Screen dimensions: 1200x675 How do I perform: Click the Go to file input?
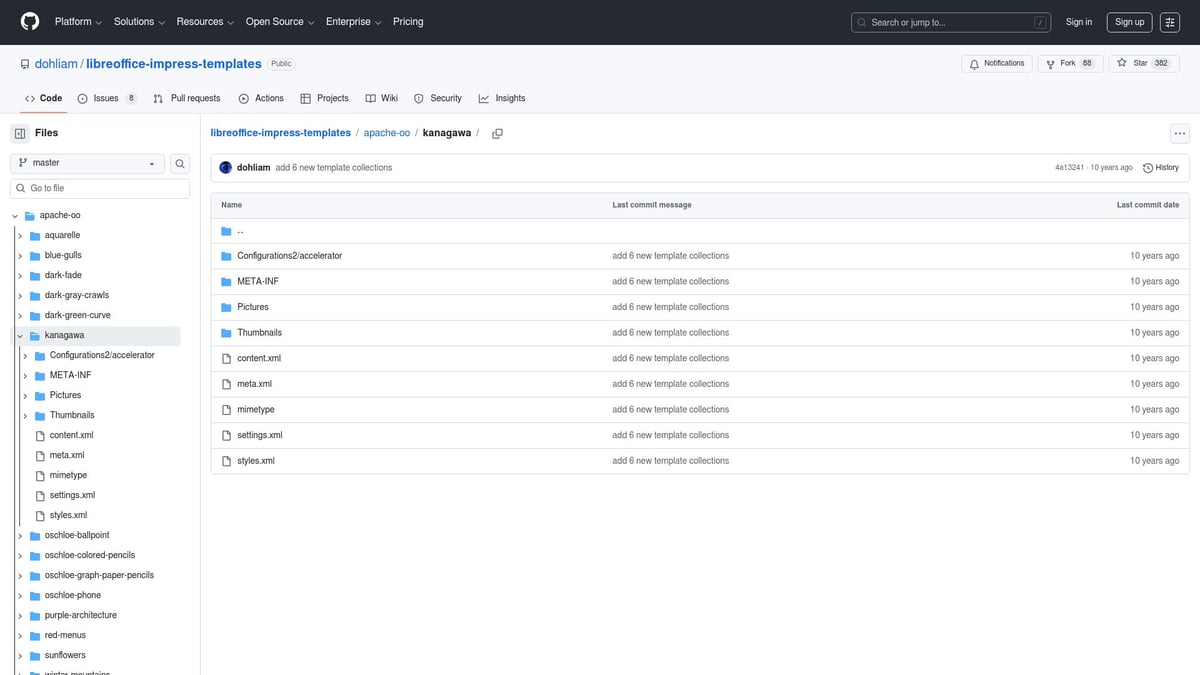100,188
